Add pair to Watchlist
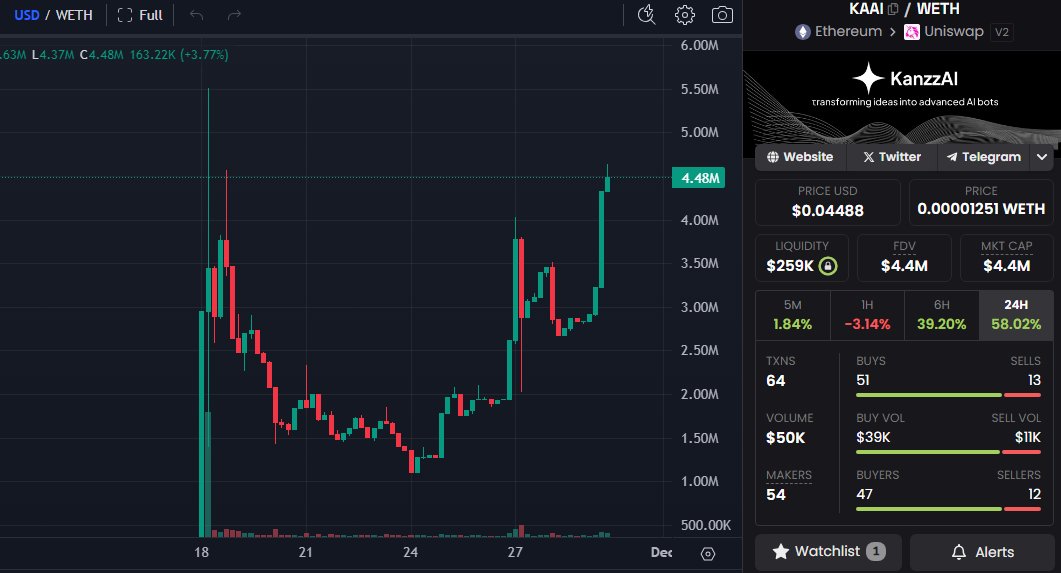This screenshot has width=1061, height=573. point(828,551)
